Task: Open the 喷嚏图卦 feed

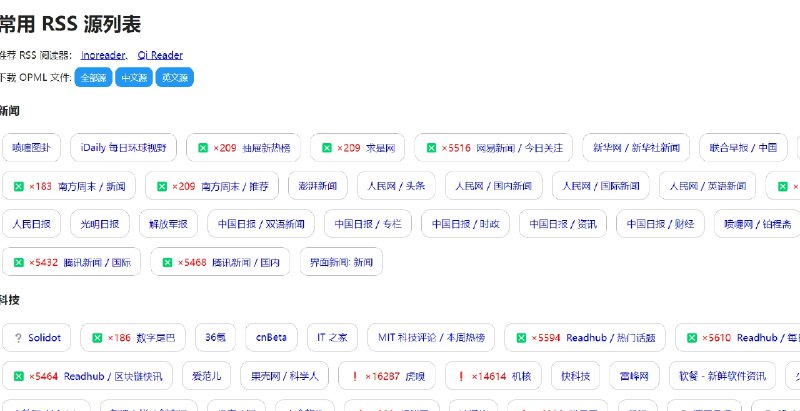Action: point(31,148)
